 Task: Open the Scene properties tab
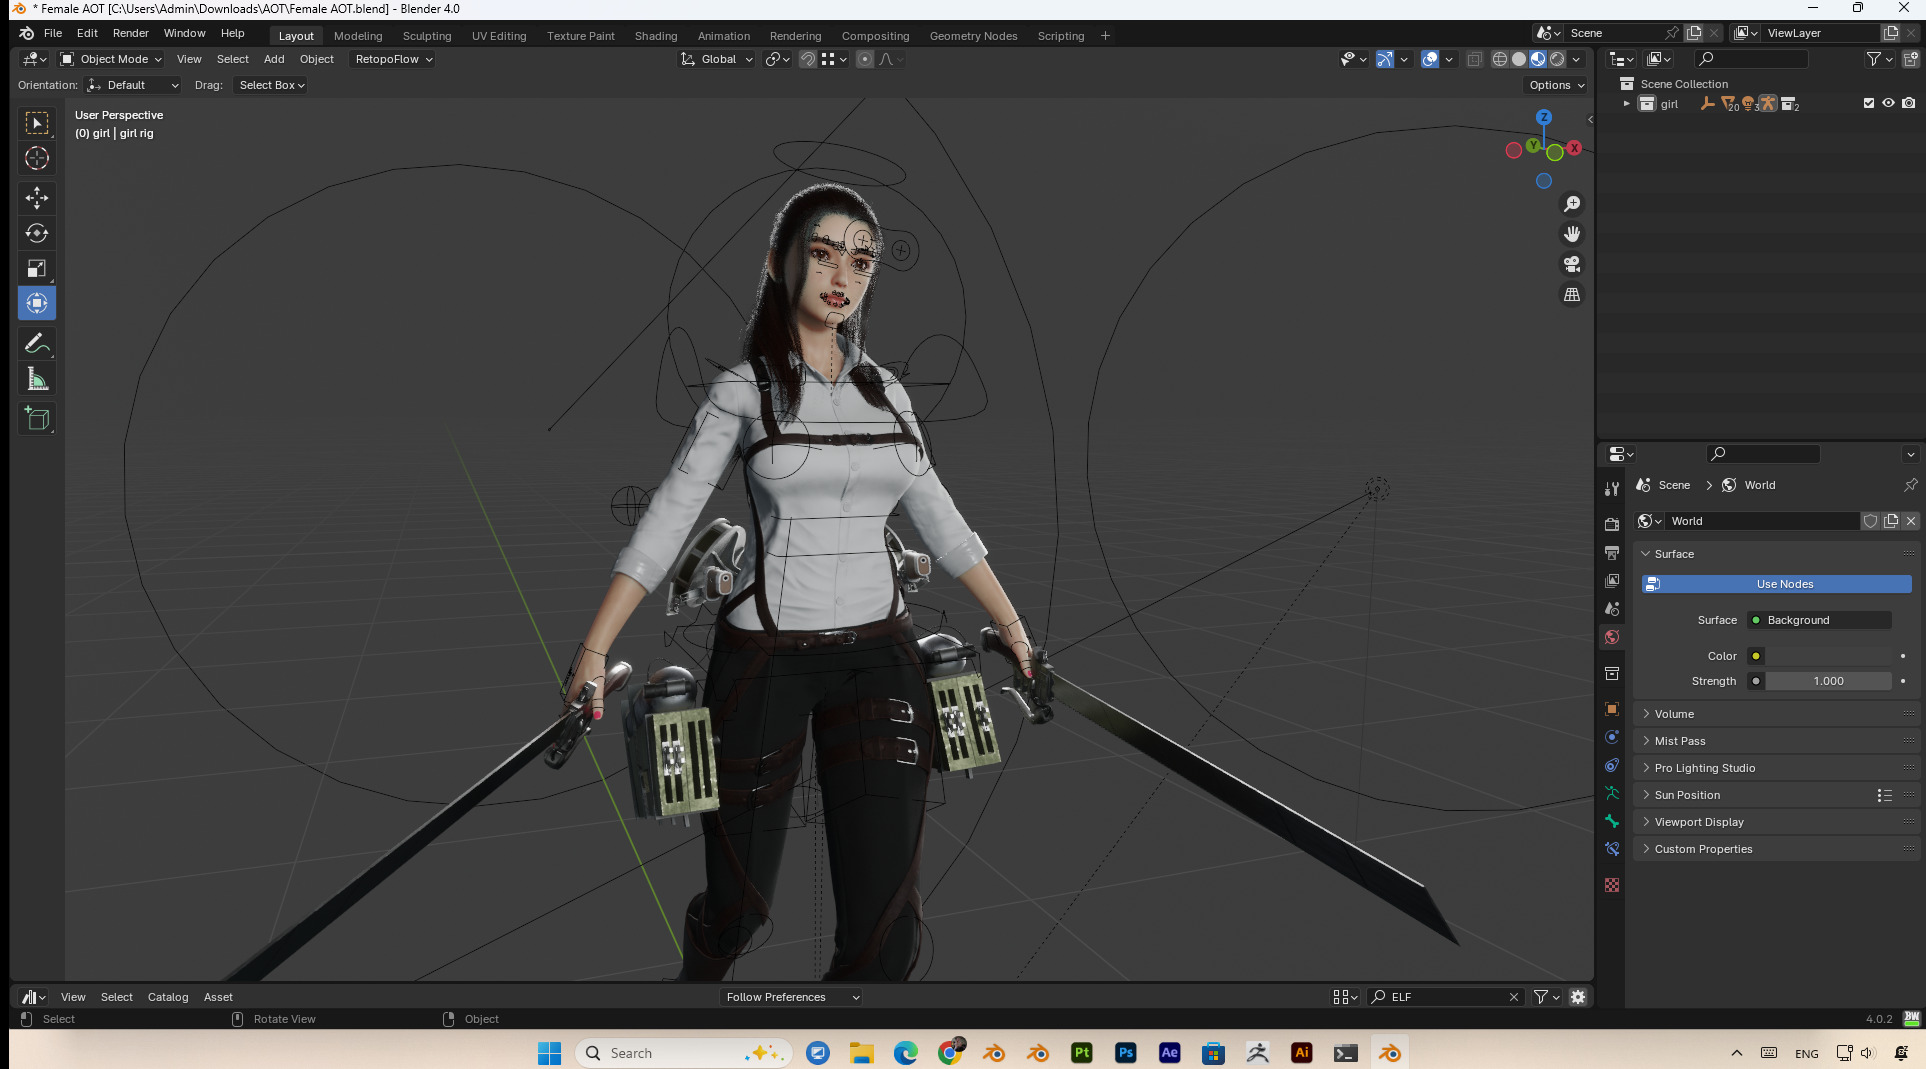tap(1612, 608)
